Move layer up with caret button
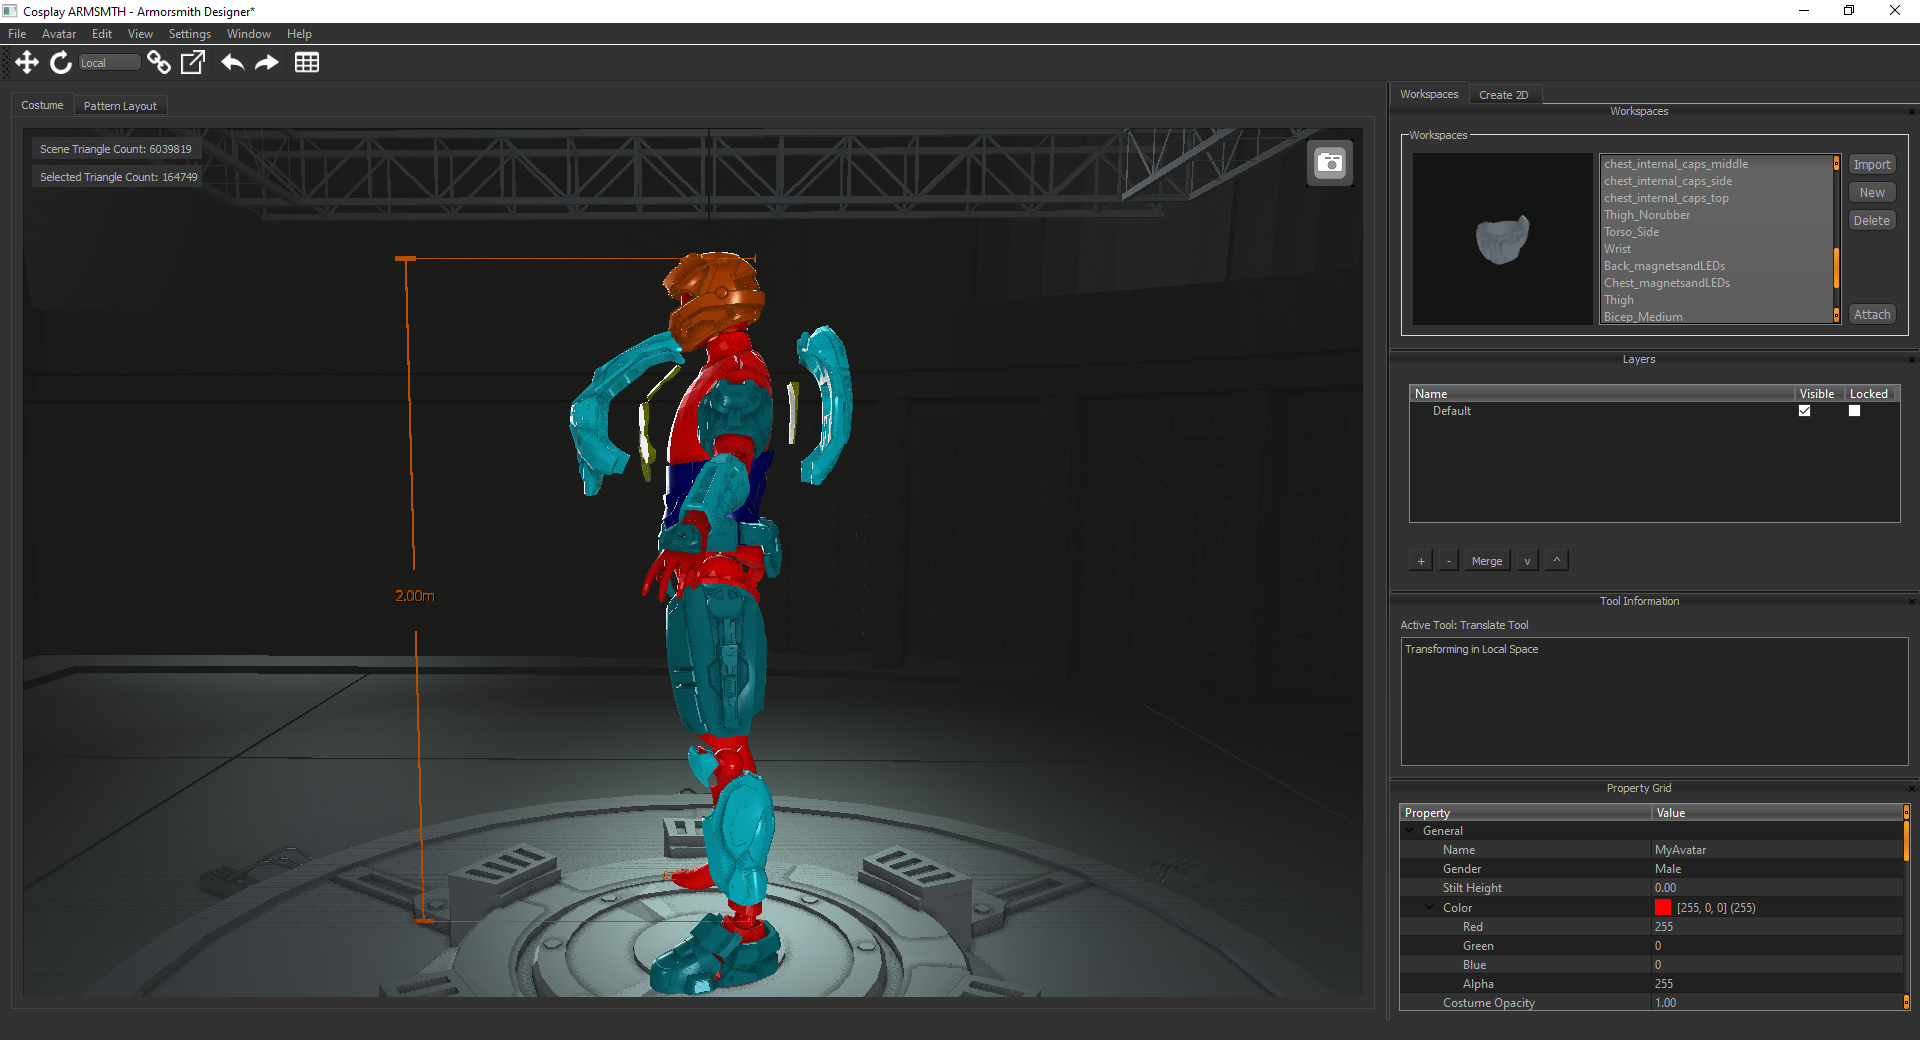Screen dimensions: 1920x1040 coord(1557,561)
